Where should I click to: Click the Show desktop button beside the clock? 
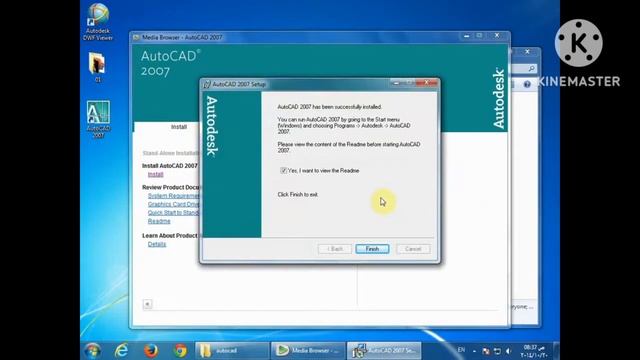tap(556, 351)
